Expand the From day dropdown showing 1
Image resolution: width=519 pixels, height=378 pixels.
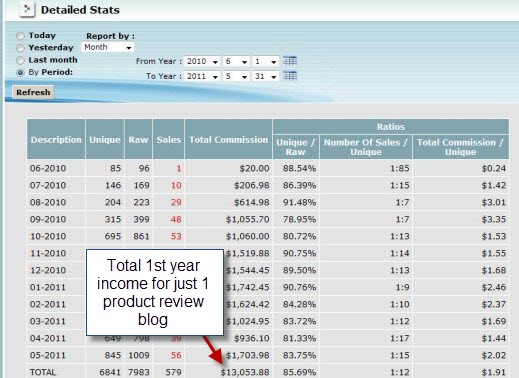265,61
